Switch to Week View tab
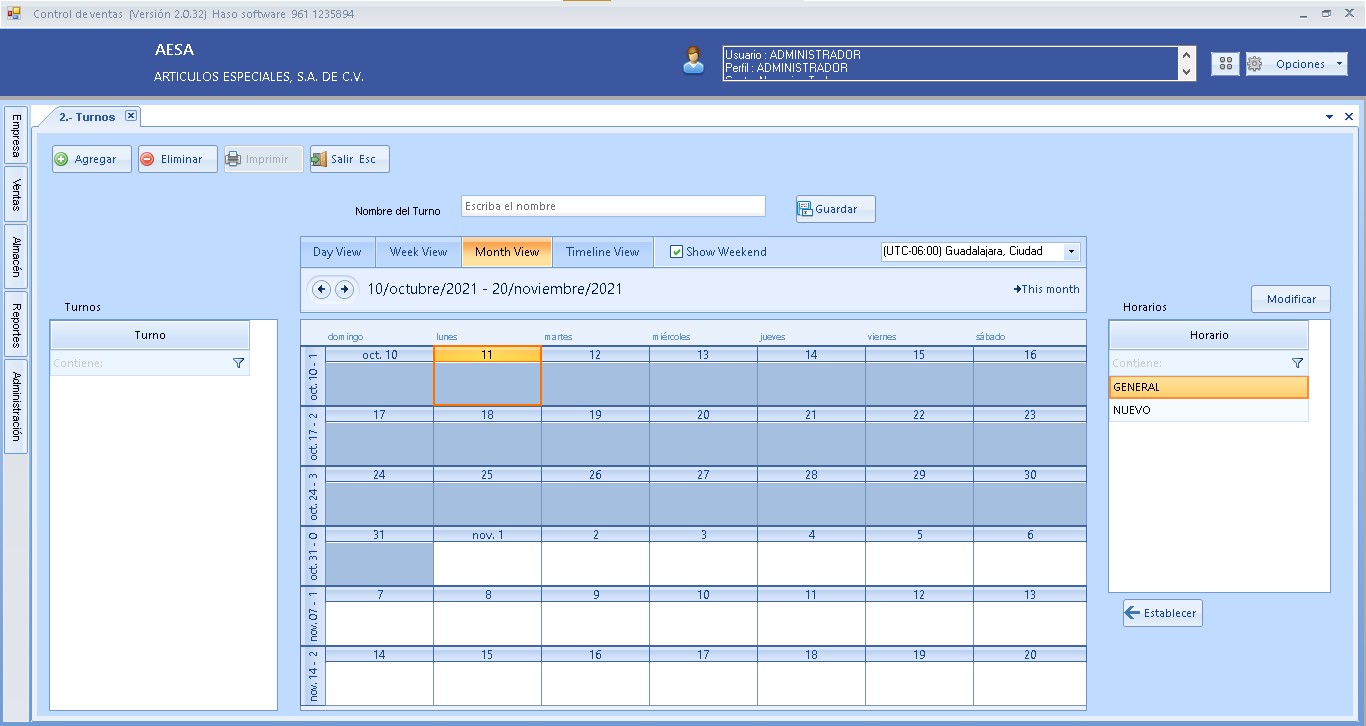This screenshot has height=726, width=1366. point(418,252)
